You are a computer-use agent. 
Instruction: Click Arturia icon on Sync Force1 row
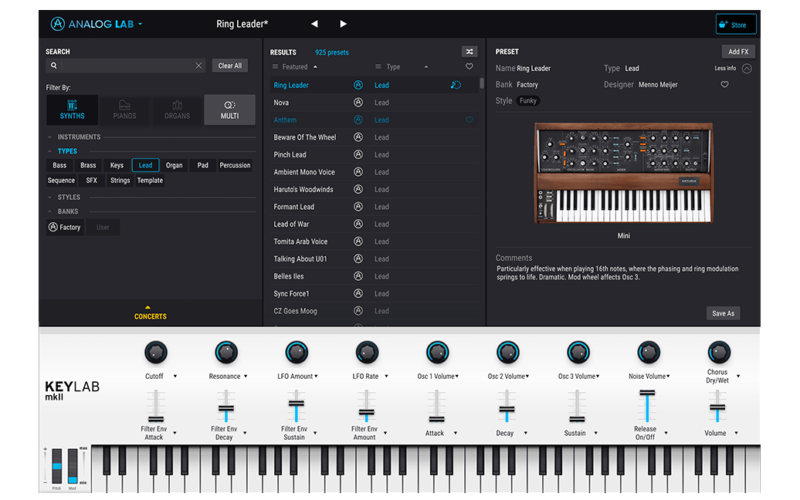[x=358, y=293]
